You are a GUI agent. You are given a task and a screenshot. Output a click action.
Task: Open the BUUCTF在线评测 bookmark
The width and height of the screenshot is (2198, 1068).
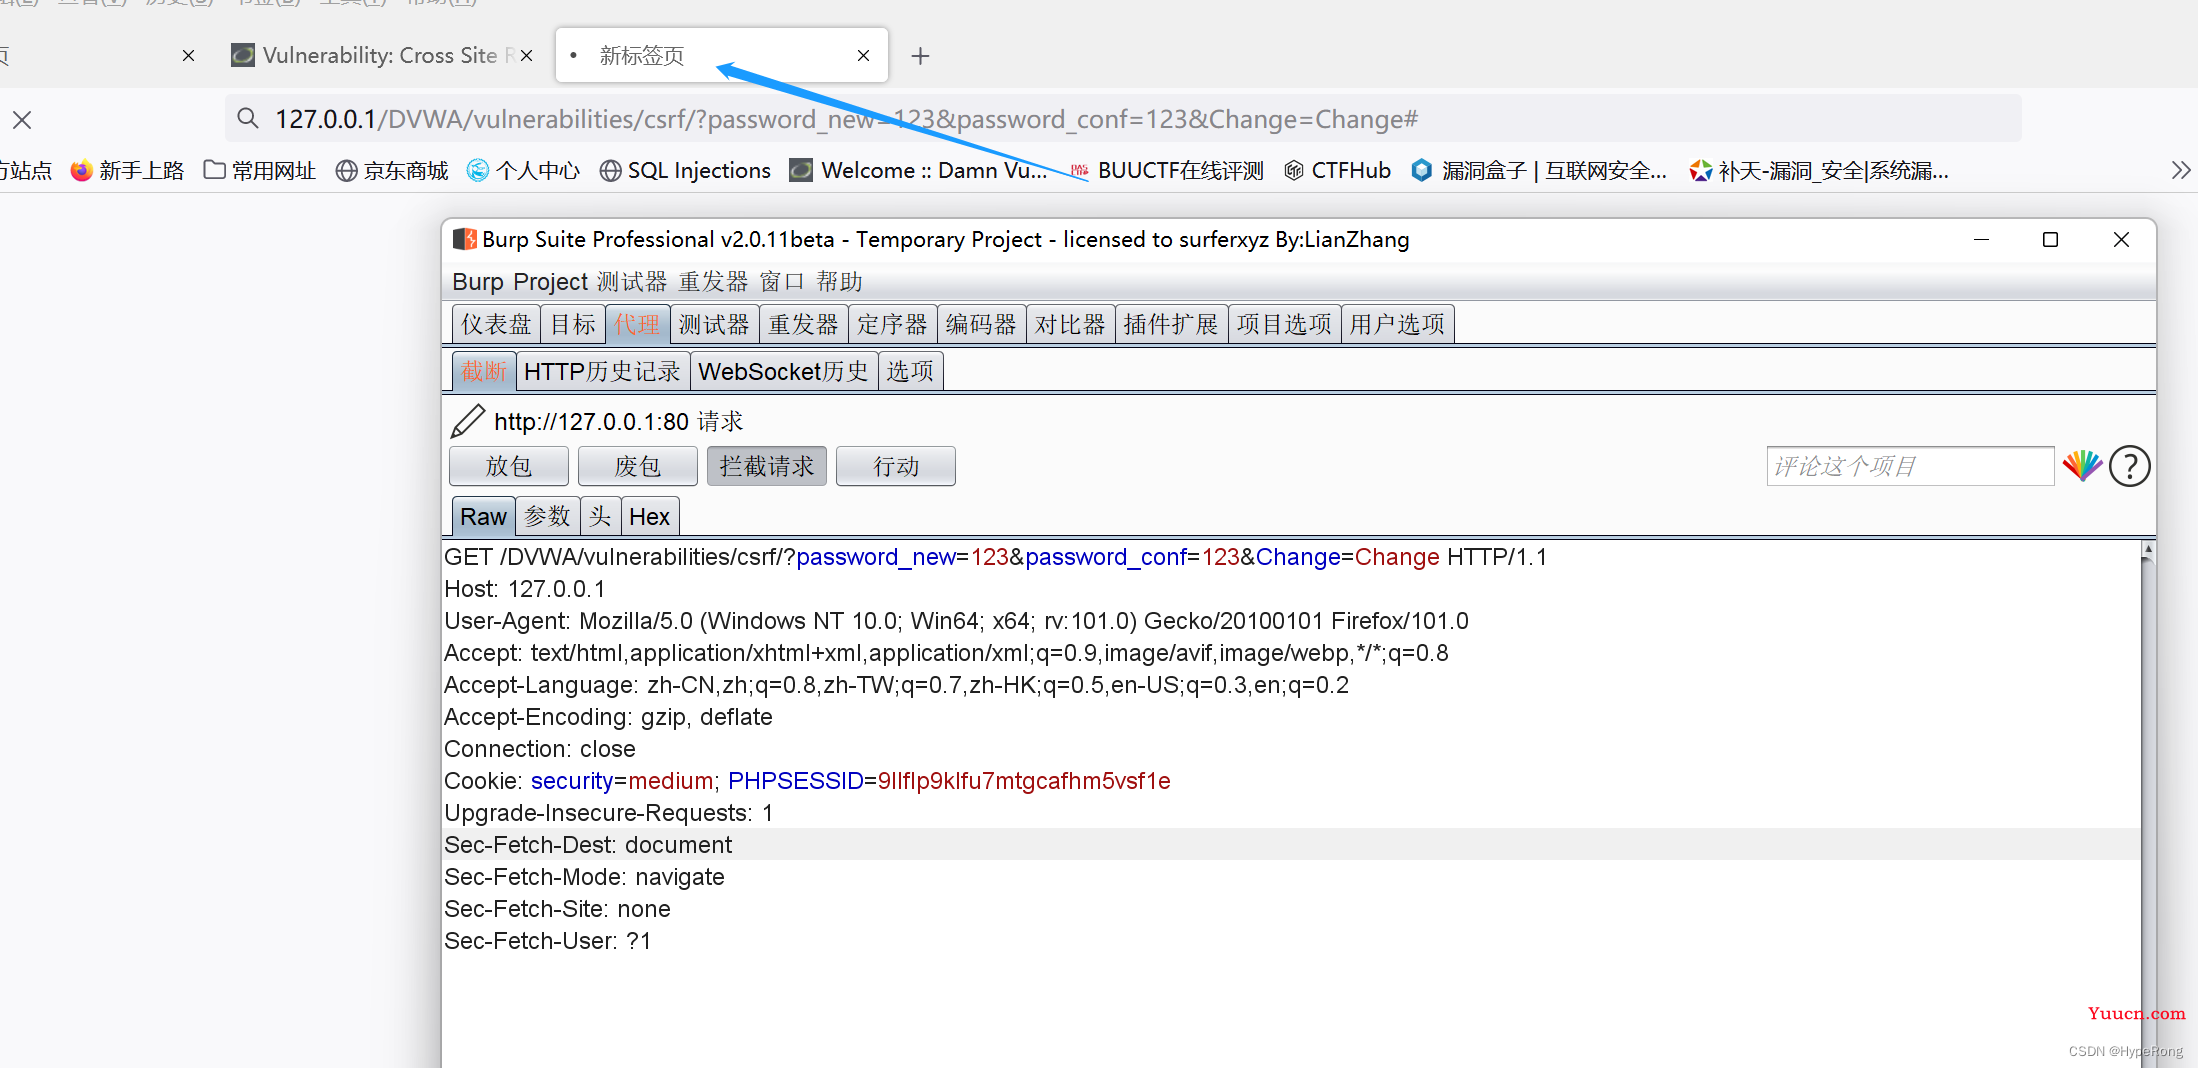[x=1167, y=171]
